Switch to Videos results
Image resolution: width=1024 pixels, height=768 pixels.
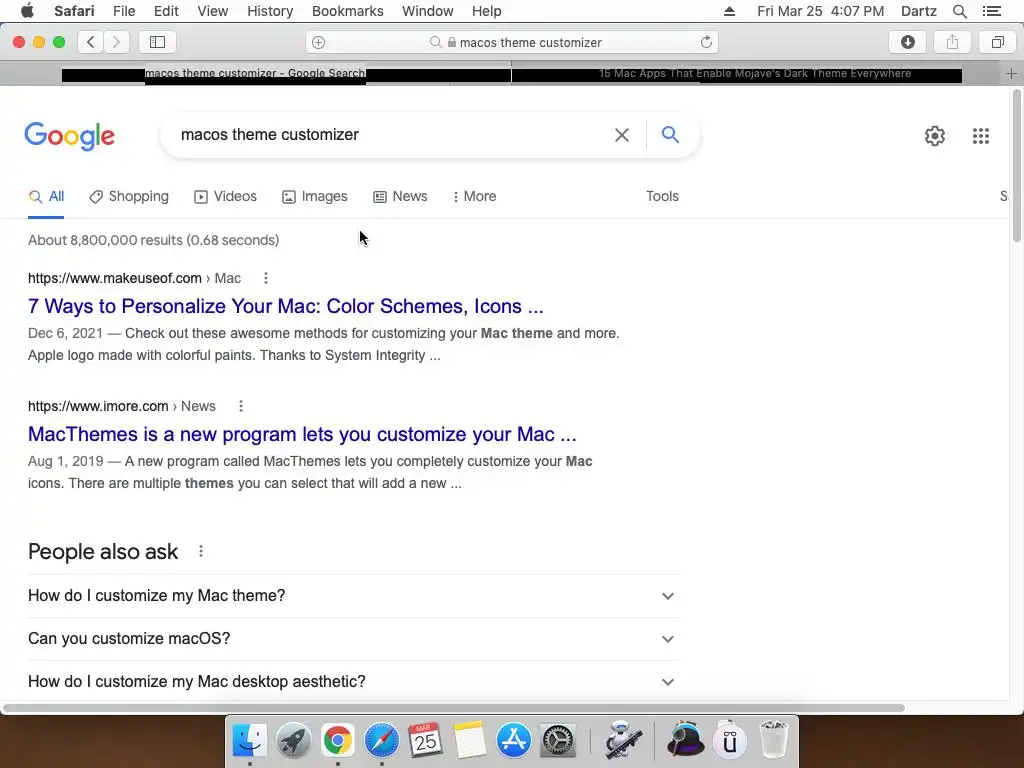coord(225,197)
